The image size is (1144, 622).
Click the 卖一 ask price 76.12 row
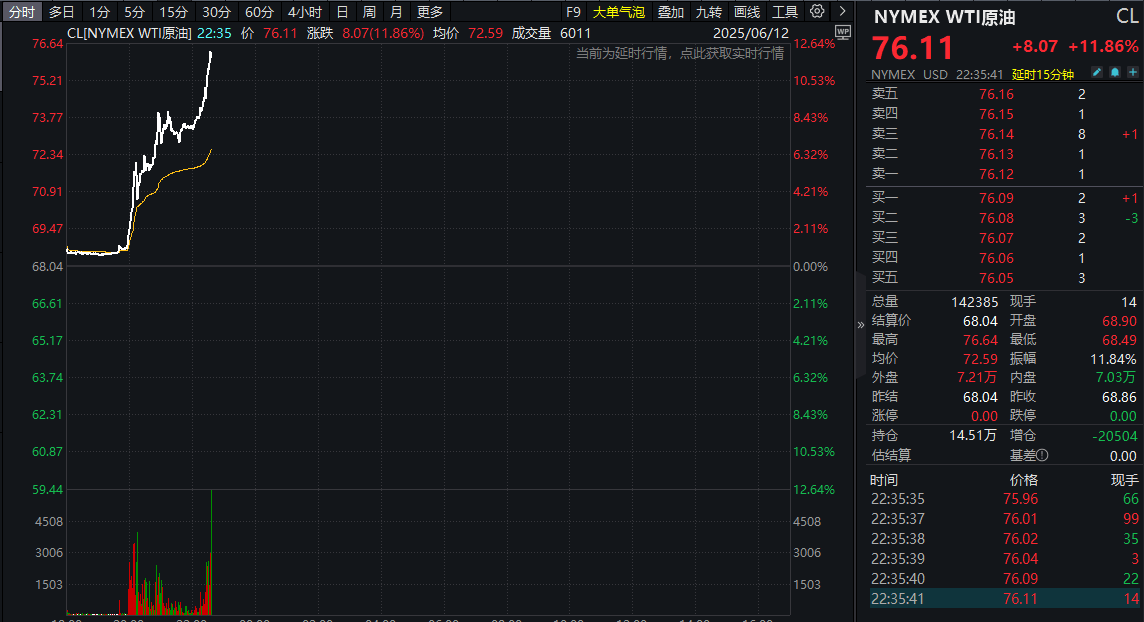click(1000, 174)
